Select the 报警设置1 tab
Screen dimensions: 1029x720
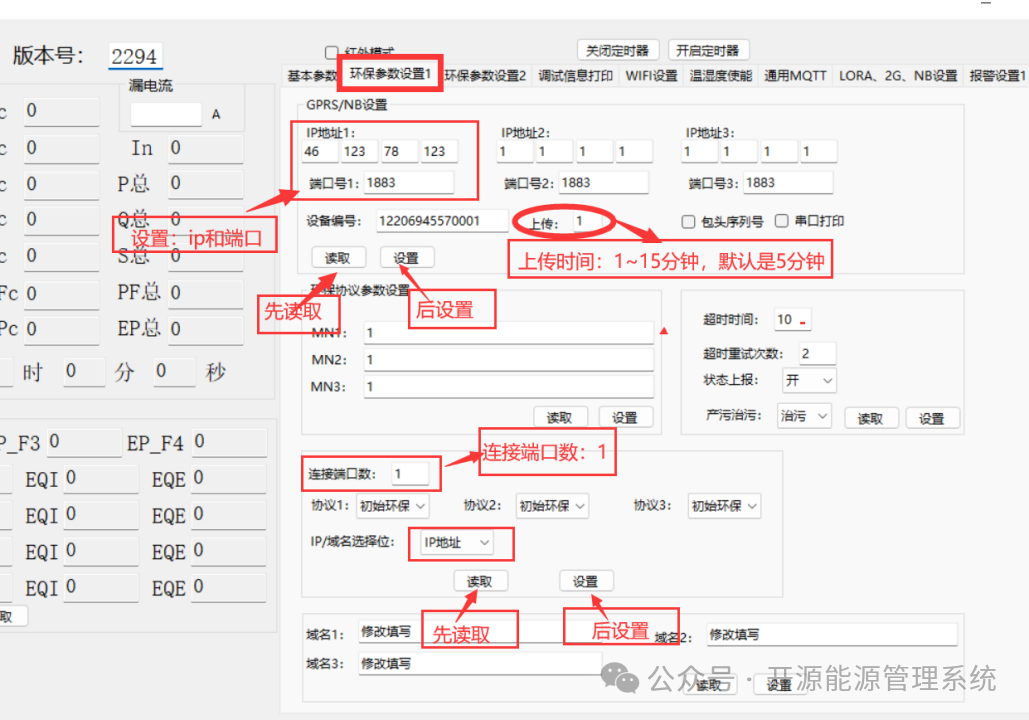point(995,73)
